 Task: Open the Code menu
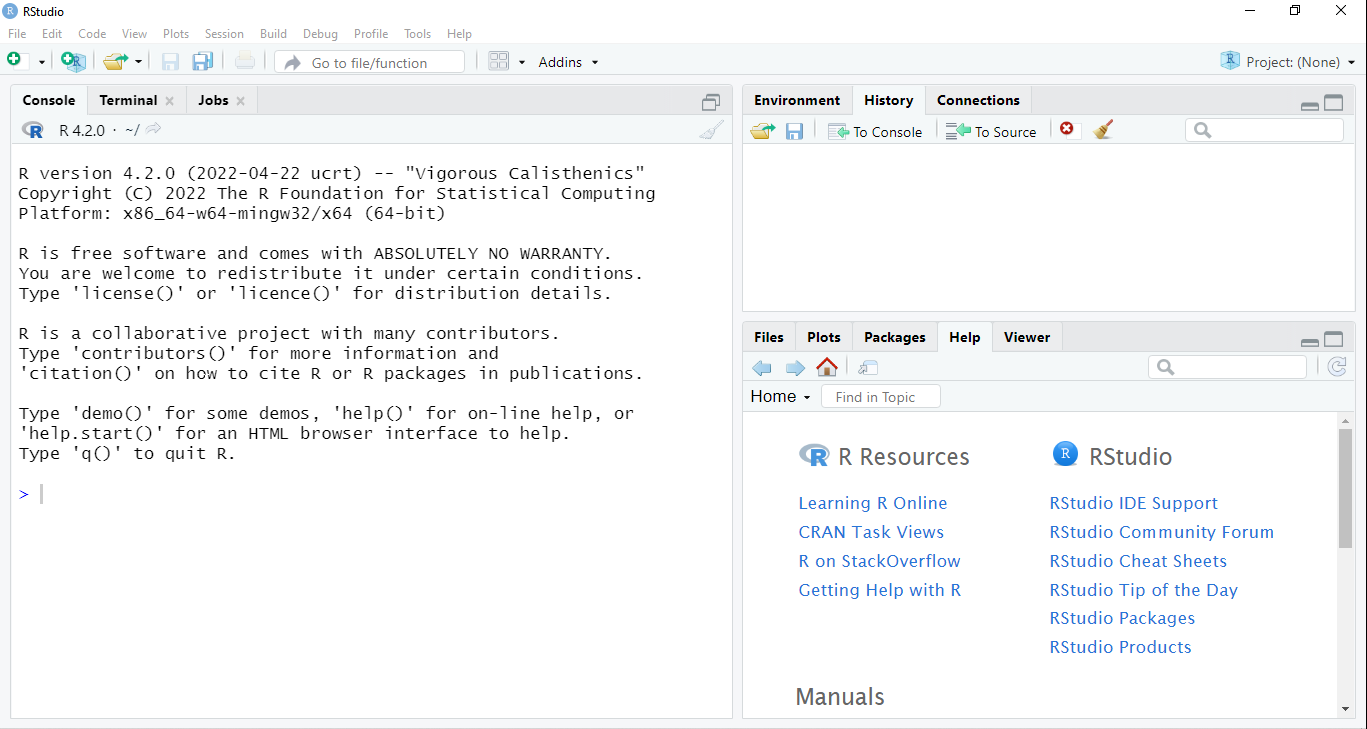pos(92,34)
